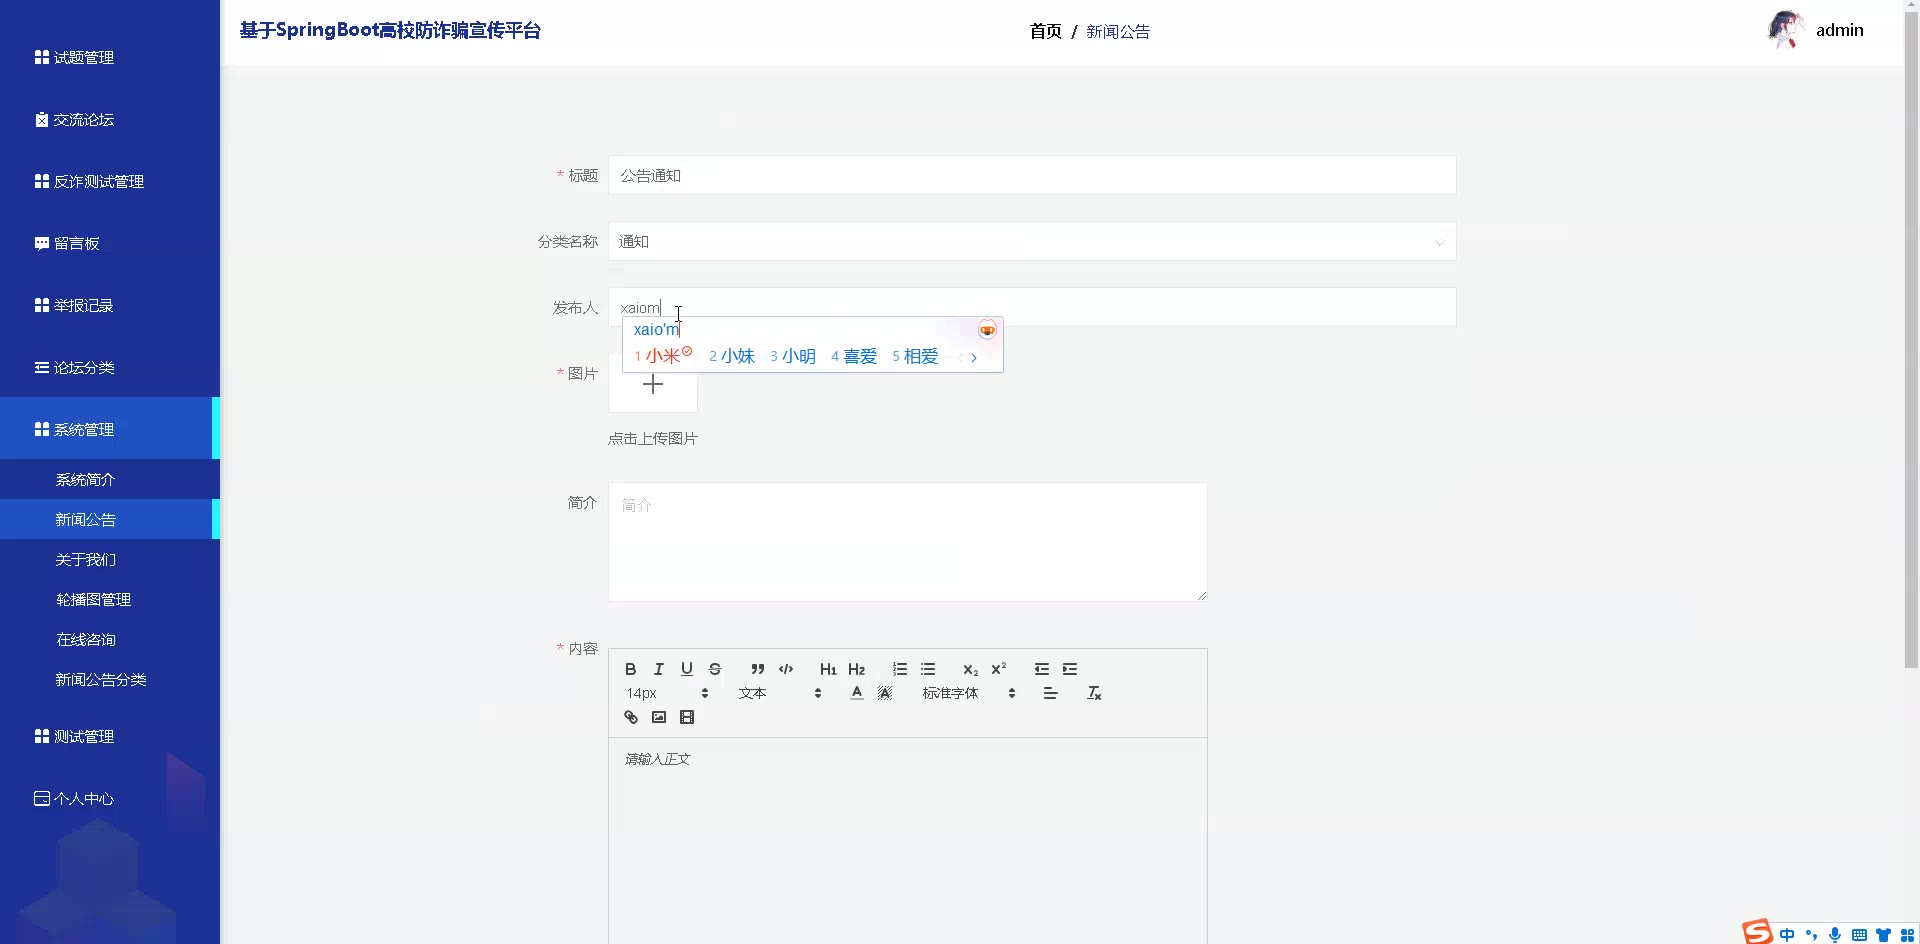Open 交流论坛 in the sidebar
This screenshot has height=944, width=1920.
pos(84,120)
